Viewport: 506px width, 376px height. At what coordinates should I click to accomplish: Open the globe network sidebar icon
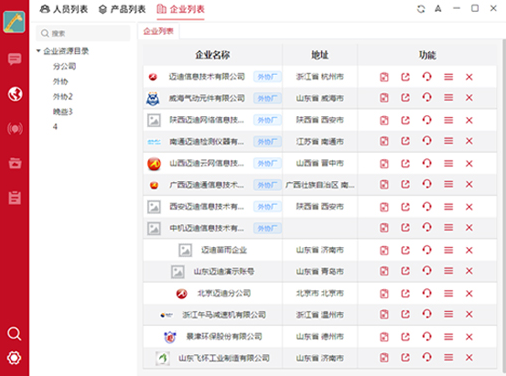coord(15,94)
